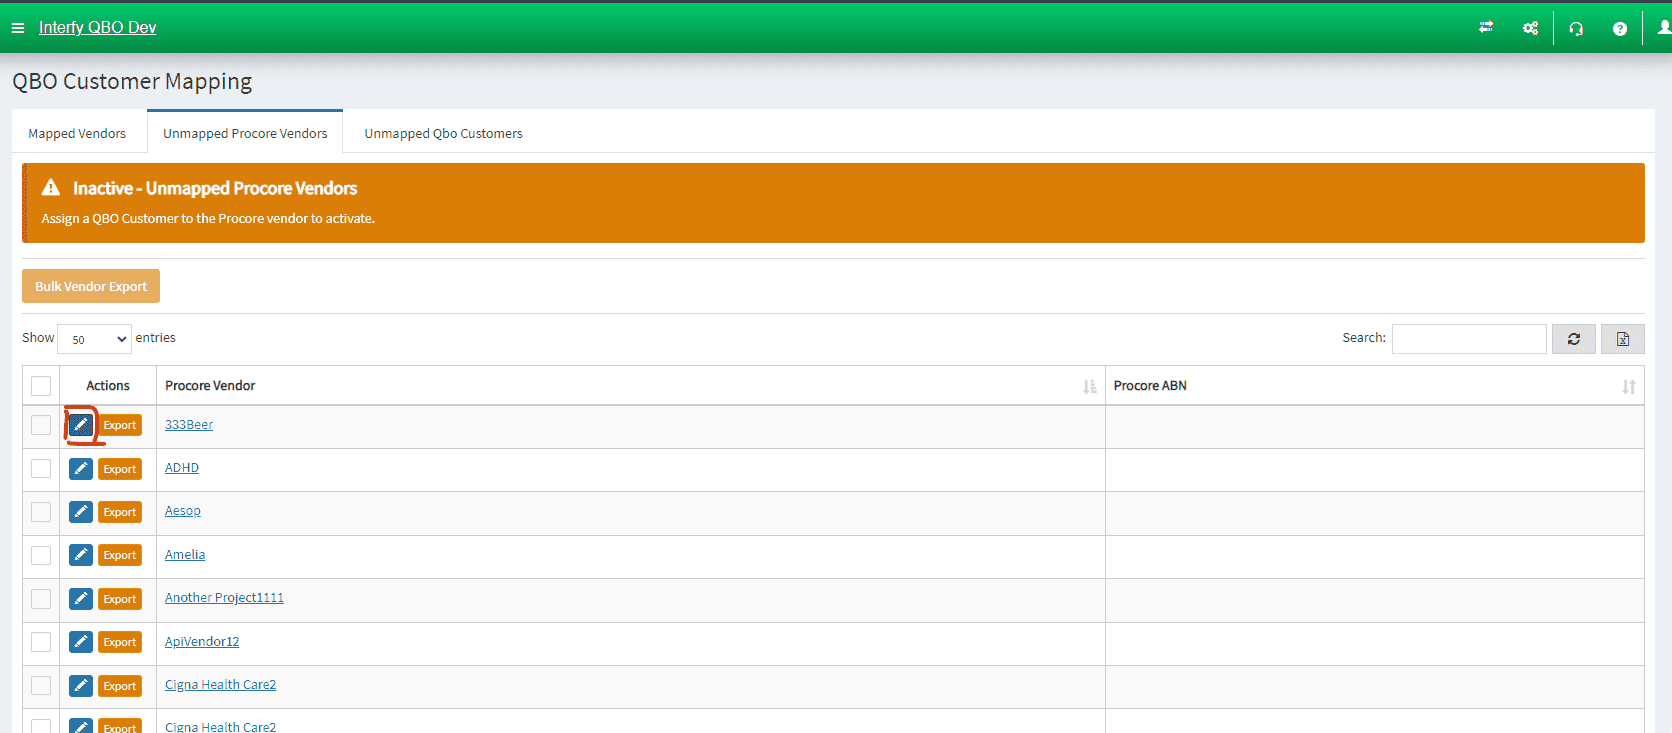Click the edit pencil for Aesop
This screenshot has width=1672, height=733.
[x=81, y=512]
